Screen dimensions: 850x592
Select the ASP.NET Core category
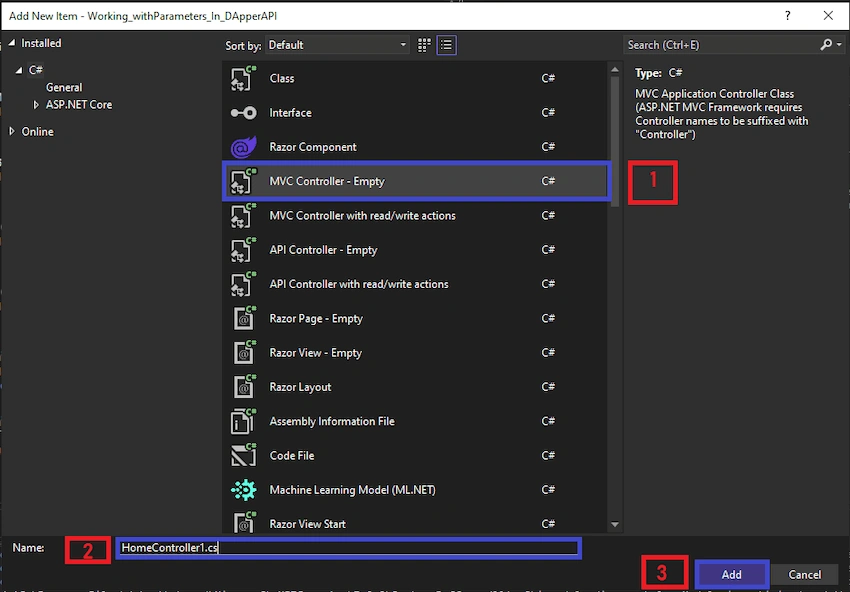pos(79,105)
